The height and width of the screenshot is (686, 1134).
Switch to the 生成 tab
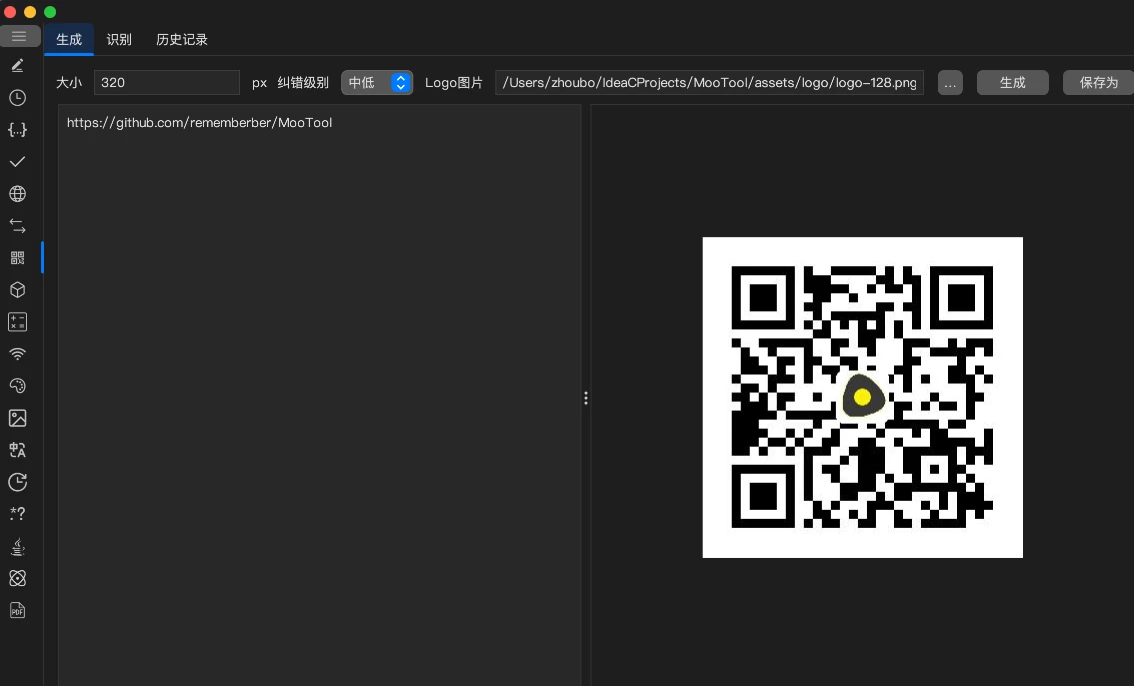pyautogui.click(x=69, y=40)
